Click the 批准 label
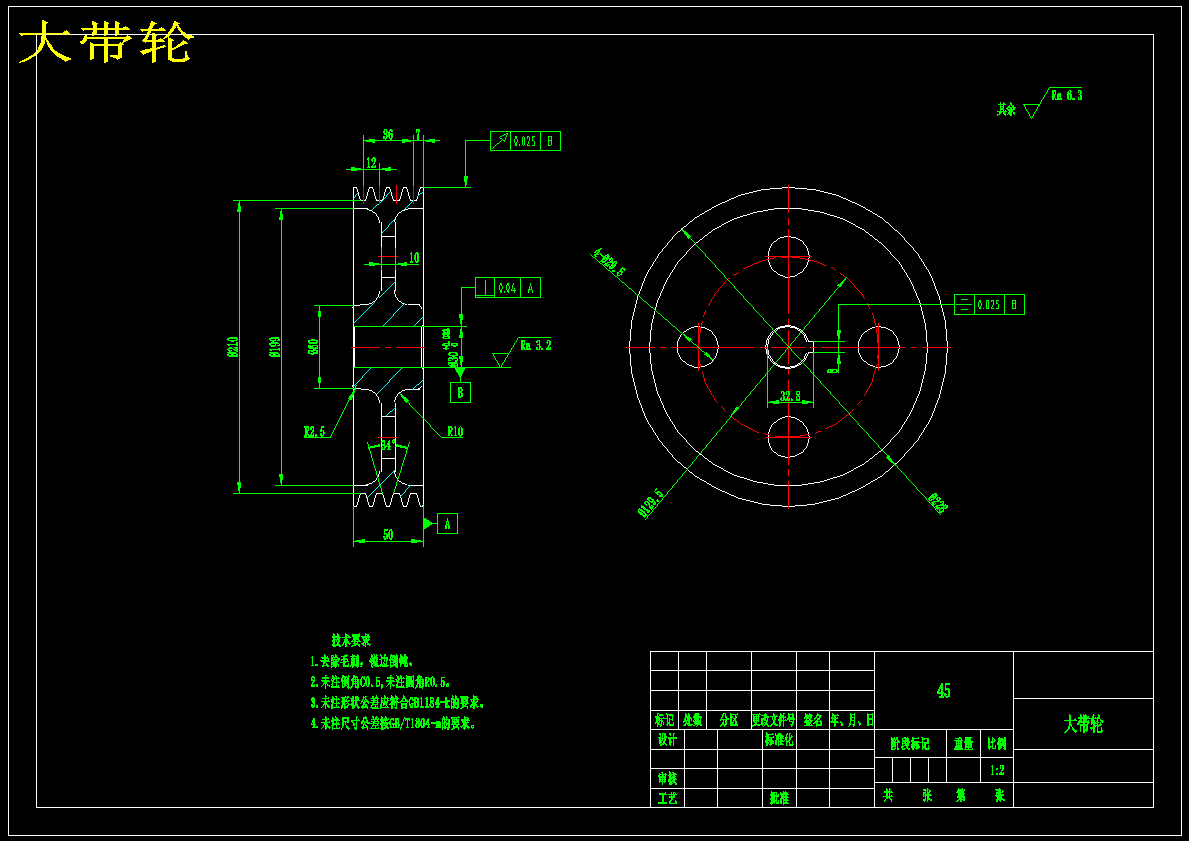The image size is (1189, 841). [x=779, y=798]
